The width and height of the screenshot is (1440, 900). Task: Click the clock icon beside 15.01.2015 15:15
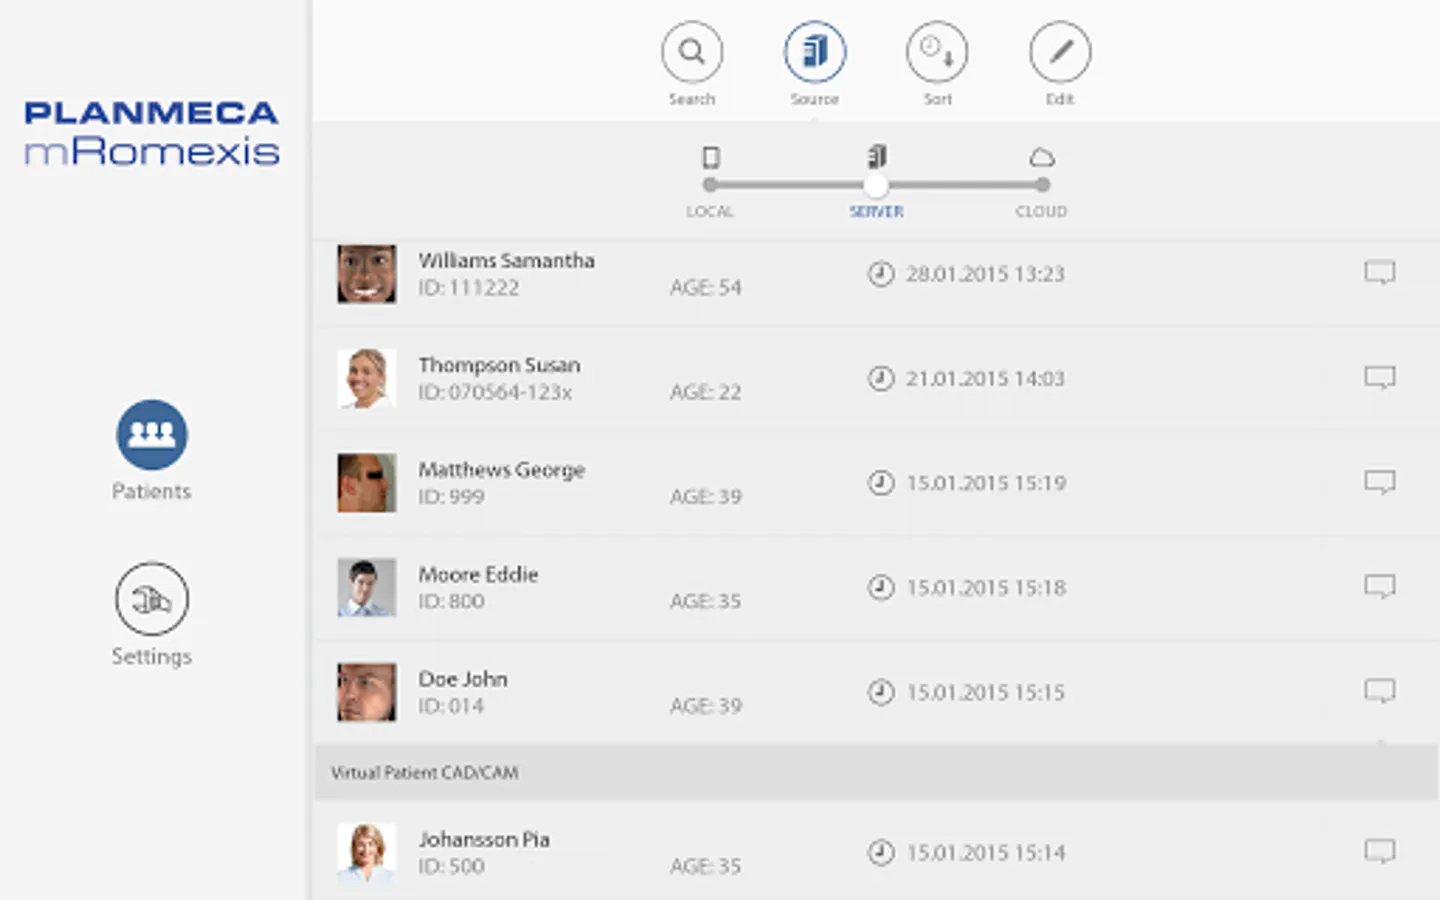[881, 692]
